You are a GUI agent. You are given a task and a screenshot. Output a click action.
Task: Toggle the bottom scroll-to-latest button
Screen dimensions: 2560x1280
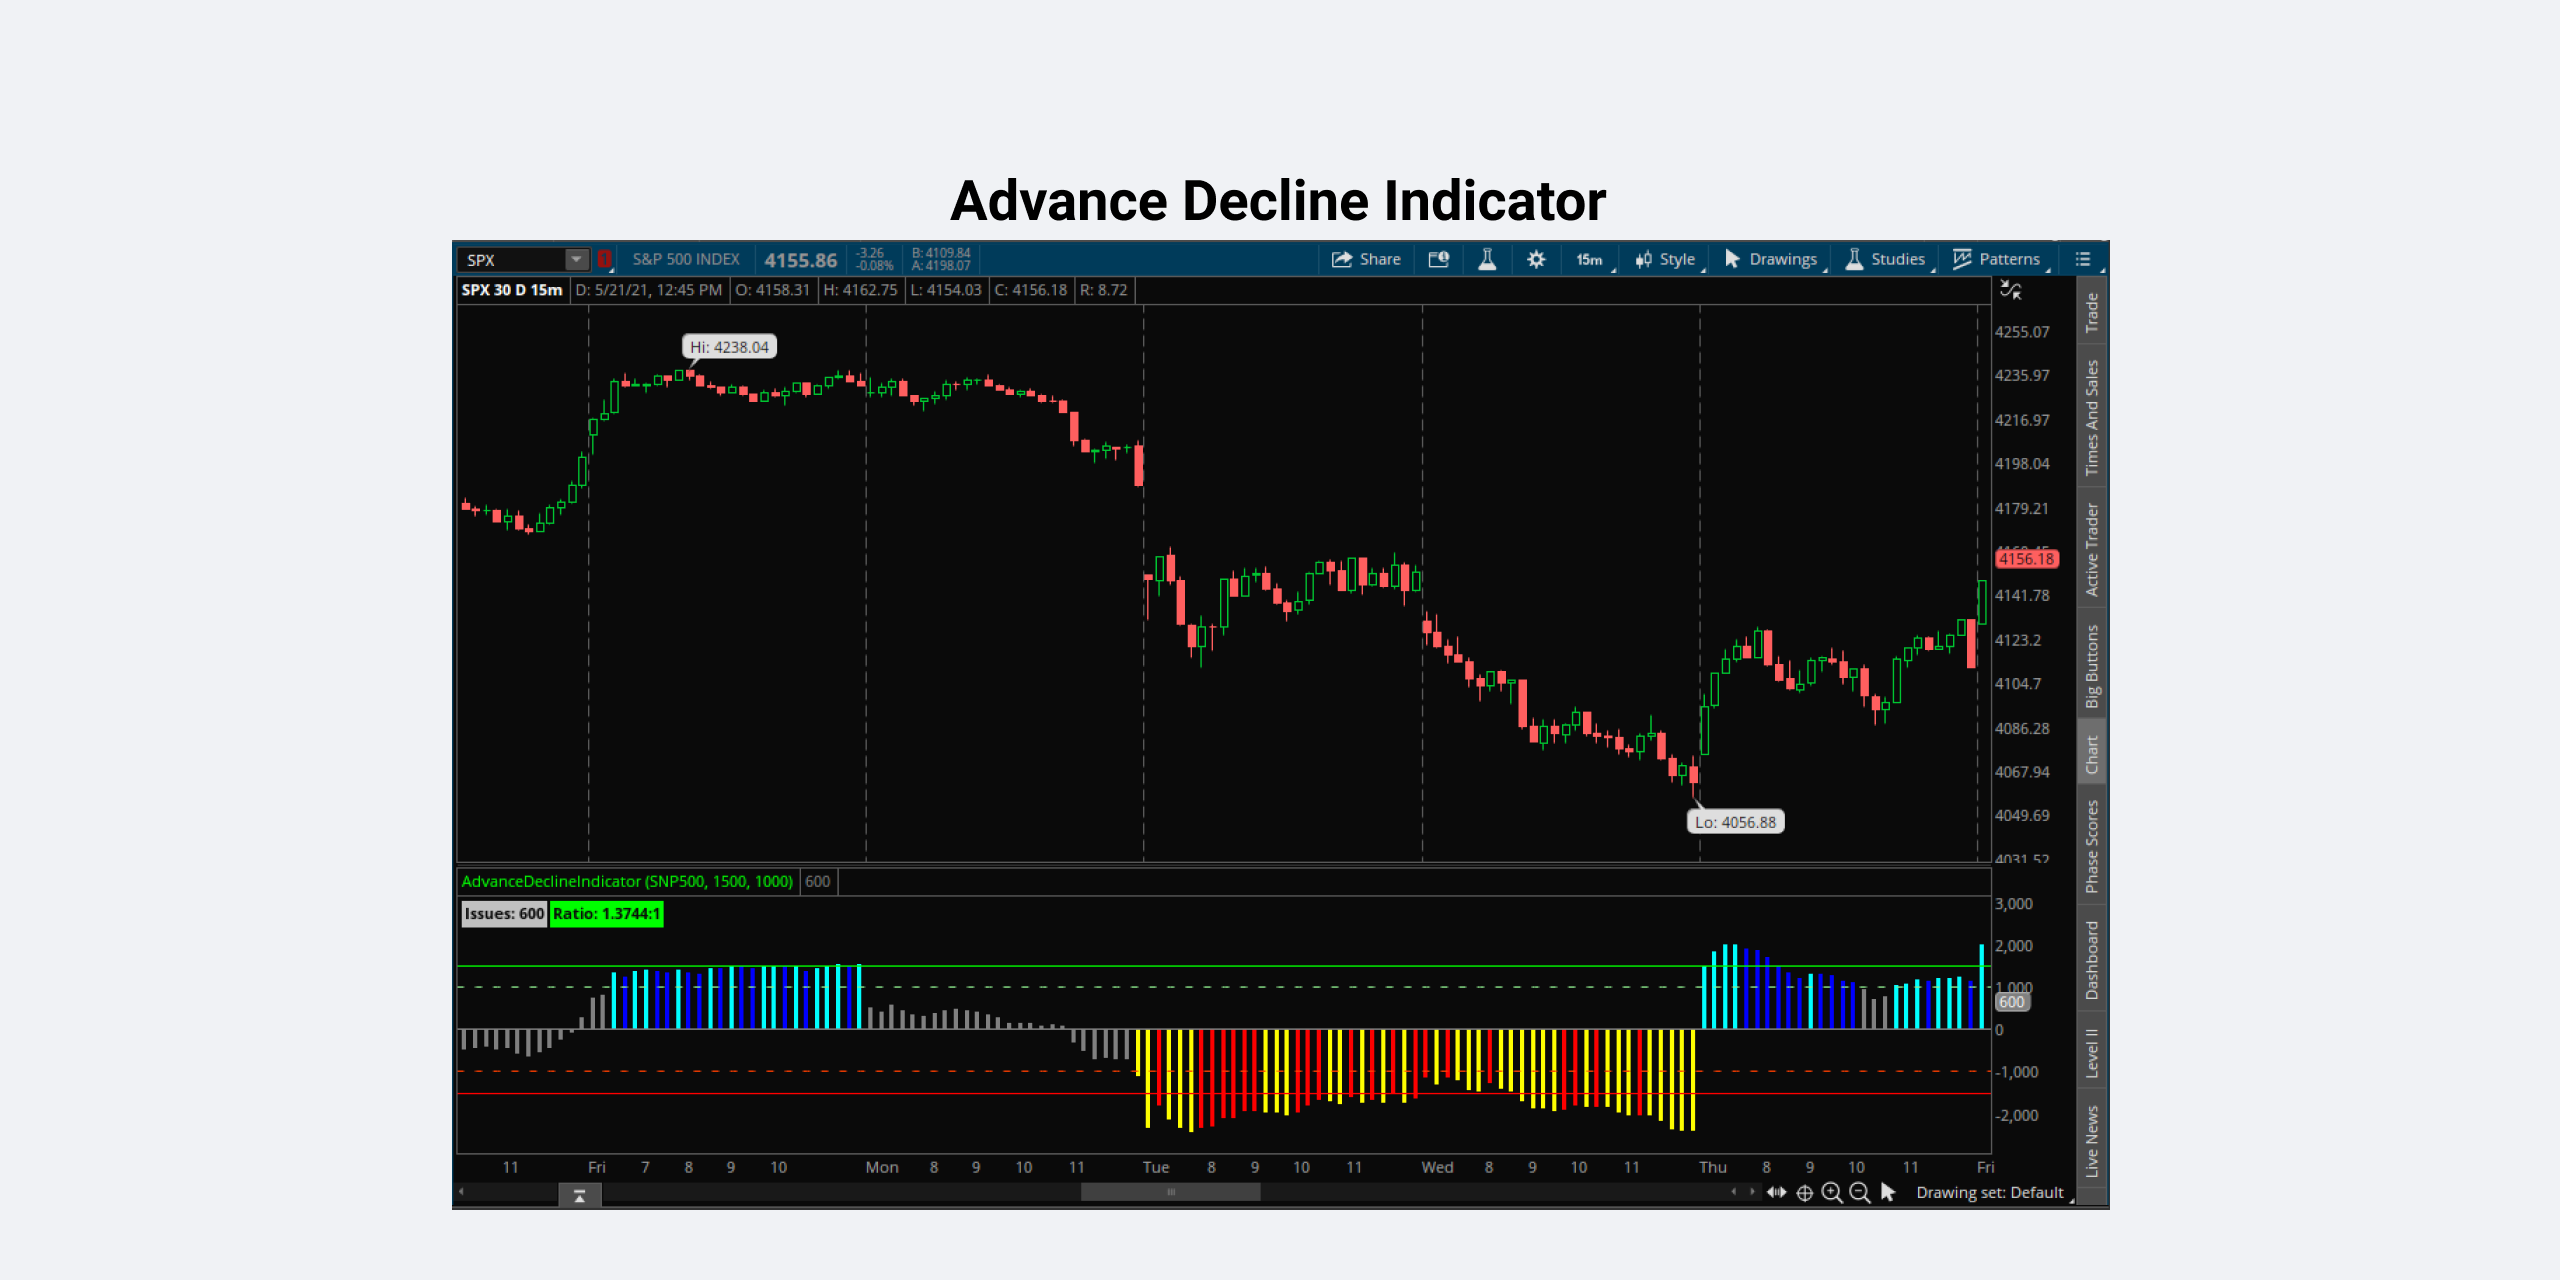(579, 1195)
